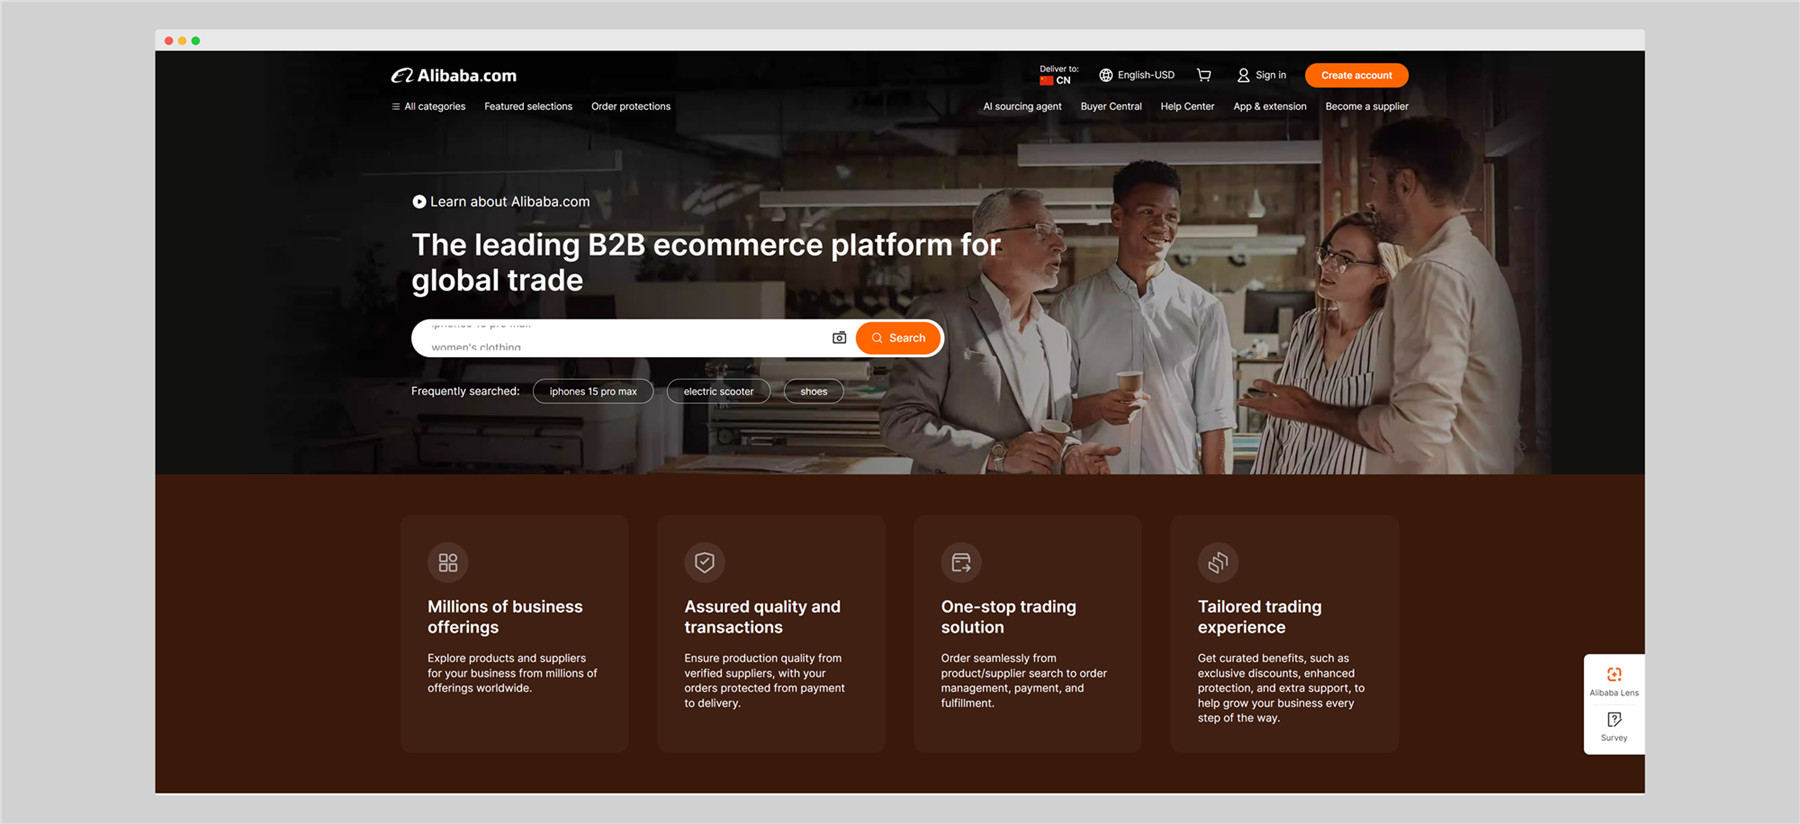The width and height of the screenshot is (1800, 824).
Task: Click the One-stop trading solution icon
Action: click(x=961, y=563)
